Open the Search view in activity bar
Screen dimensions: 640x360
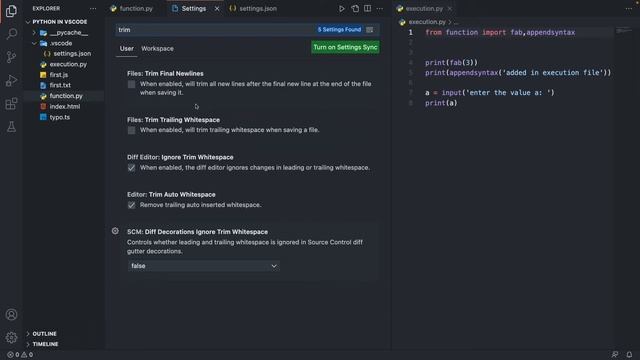(11, 33)
